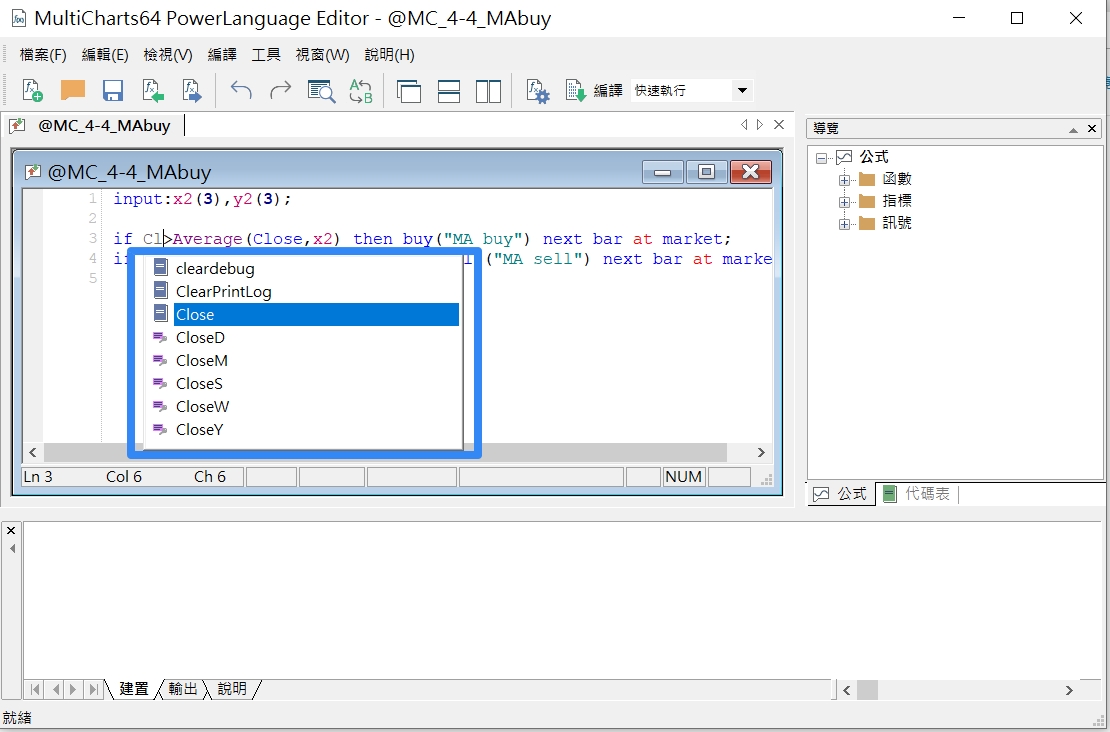Select the 指標 tree item
1110x732 pixels.
[x=897, y=201]
